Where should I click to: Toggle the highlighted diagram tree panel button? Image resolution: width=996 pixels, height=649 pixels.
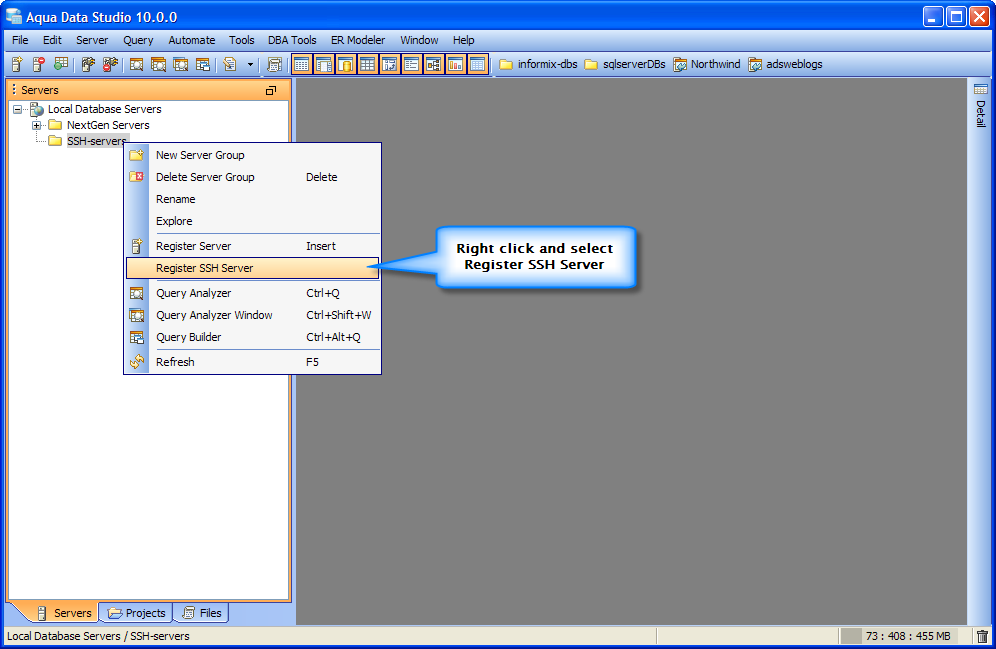(x=434, y=64)
